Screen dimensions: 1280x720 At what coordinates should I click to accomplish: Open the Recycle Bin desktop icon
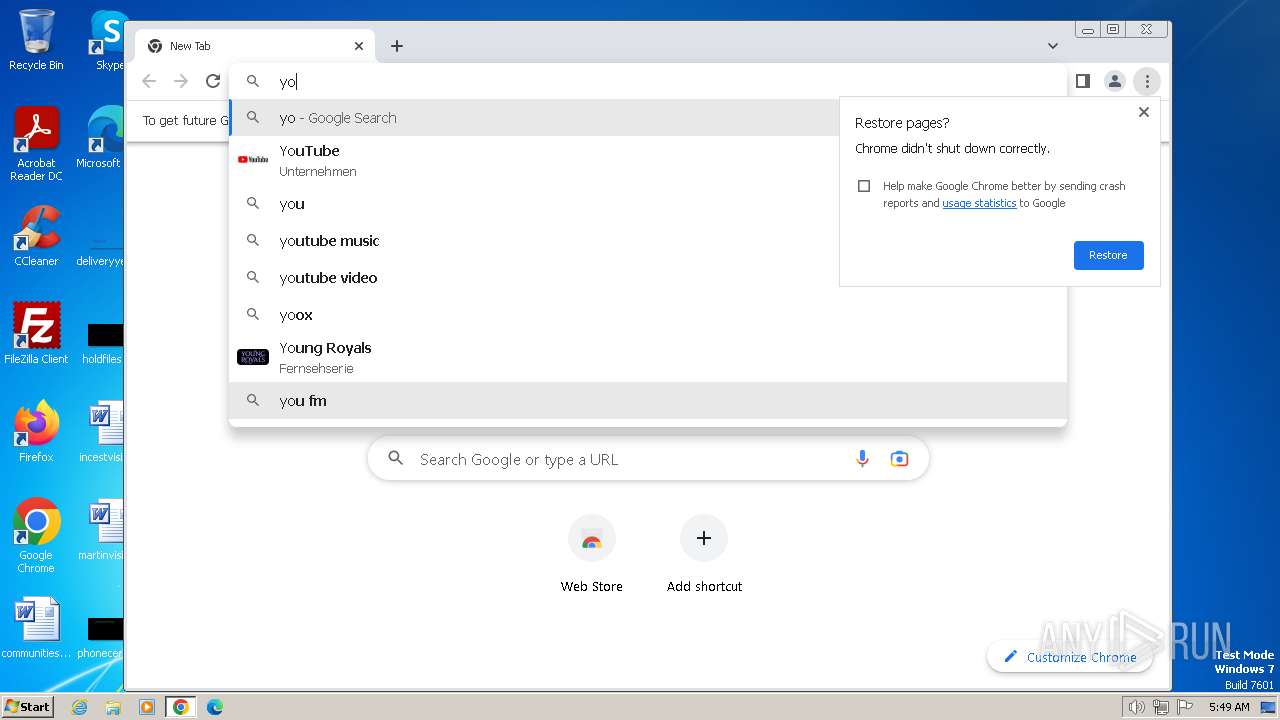click(36, 40)
